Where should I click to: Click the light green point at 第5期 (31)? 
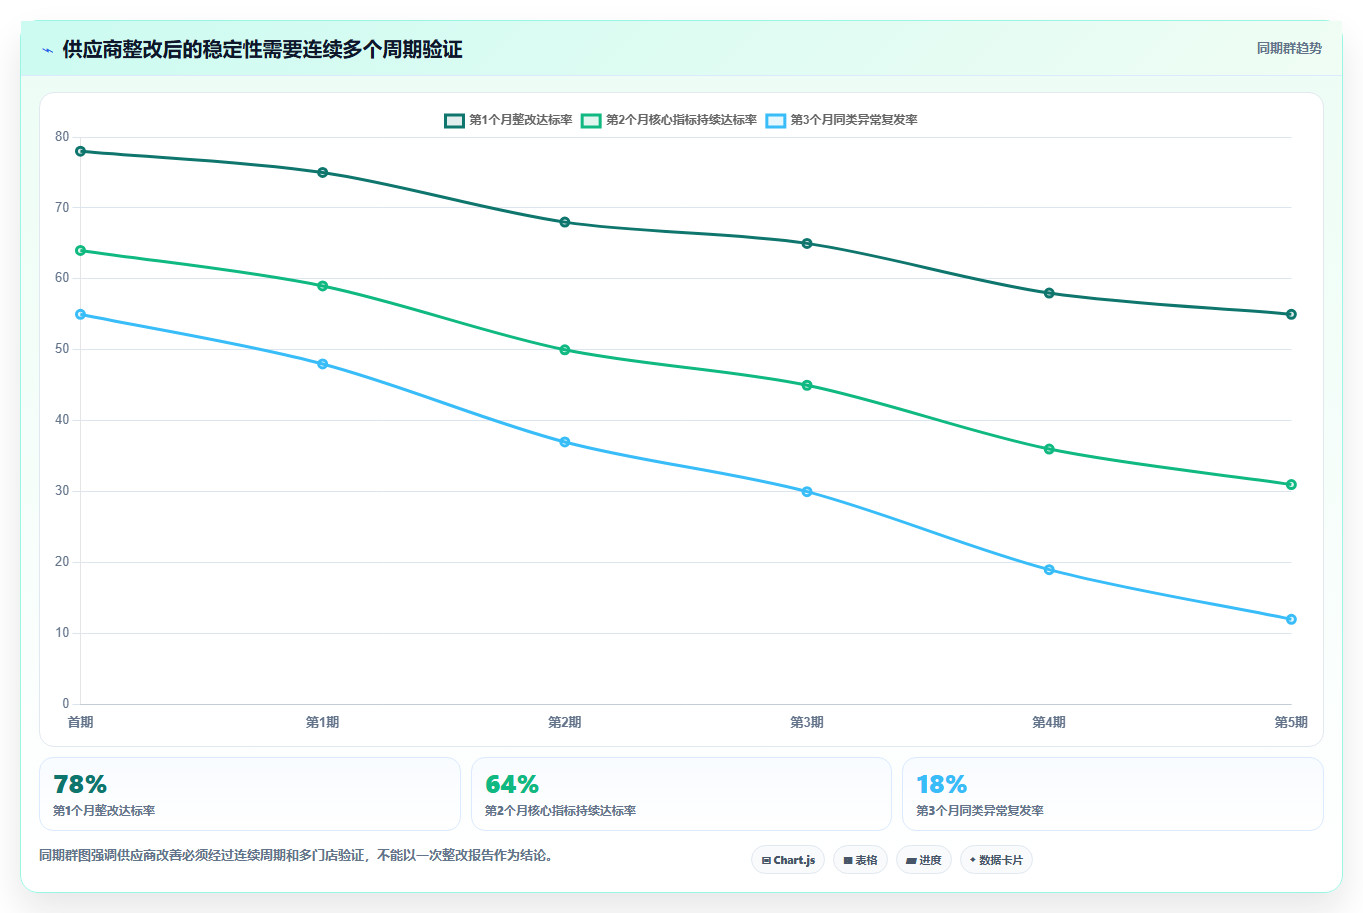[x=1291, y=484]
